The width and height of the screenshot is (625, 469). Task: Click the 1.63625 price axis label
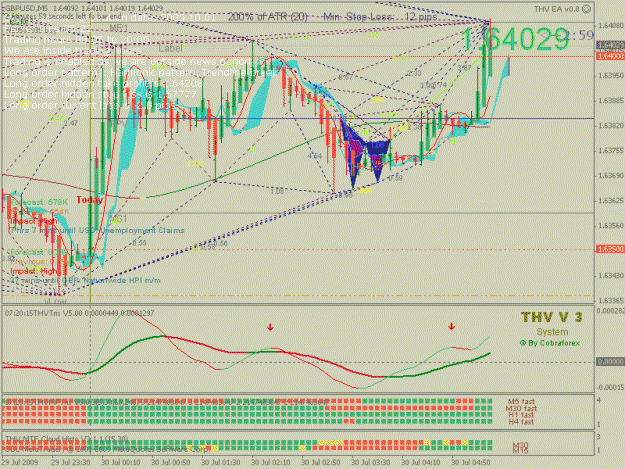click(611, 200)
